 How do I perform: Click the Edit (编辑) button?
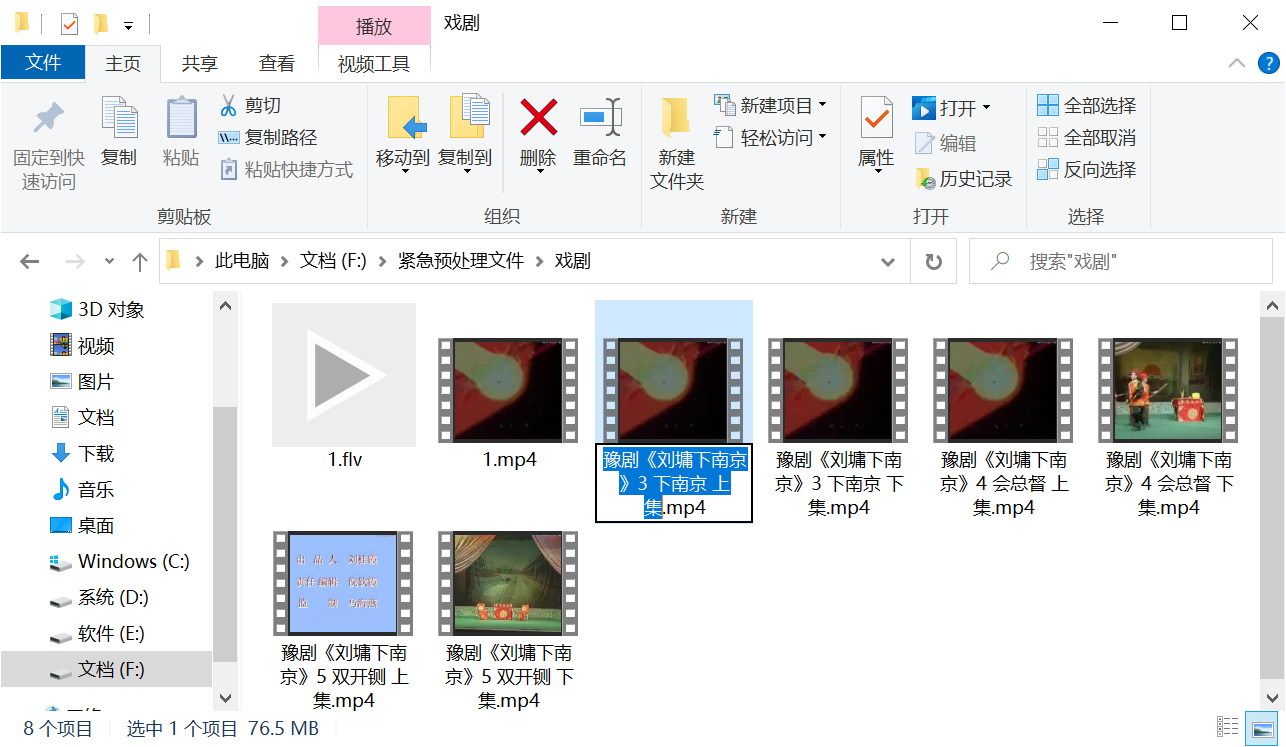(945, 144)
